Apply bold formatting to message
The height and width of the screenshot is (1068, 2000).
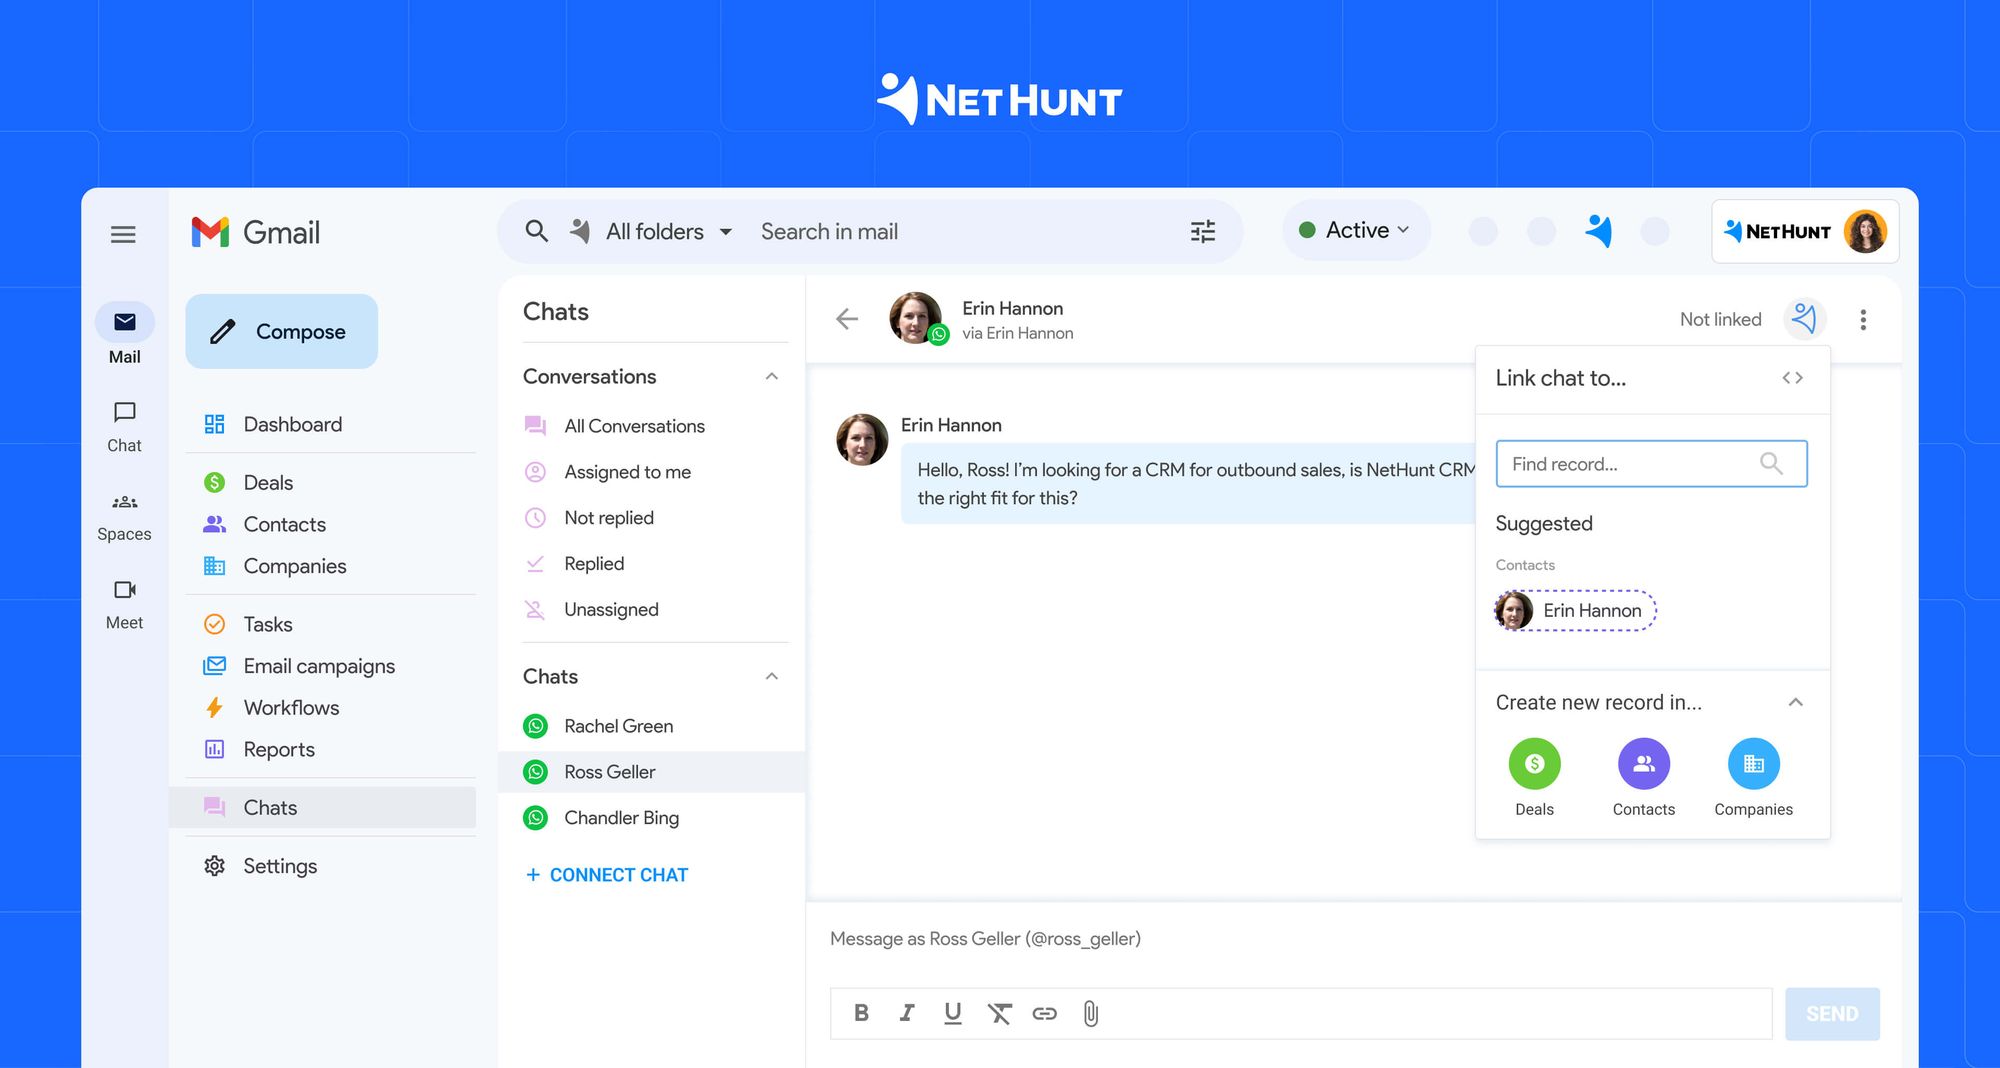(x=861, y=1013)
